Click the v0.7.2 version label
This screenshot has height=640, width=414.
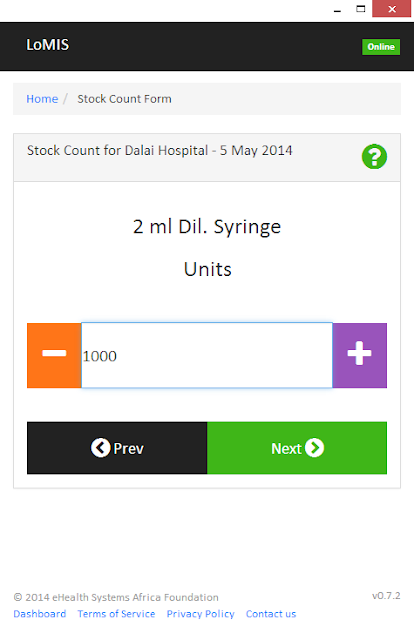click(x=386, y=596)
